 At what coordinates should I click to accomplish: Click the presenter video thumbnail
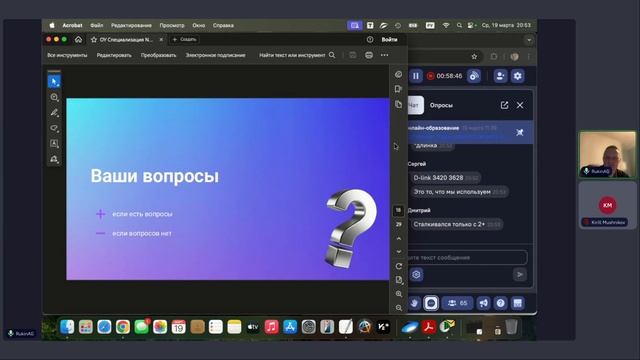point(607,155)
